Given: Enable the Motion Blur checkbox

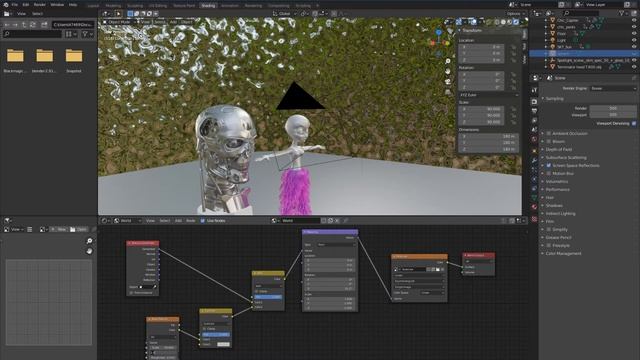Looking at the screenshot, I should point(549,173).
